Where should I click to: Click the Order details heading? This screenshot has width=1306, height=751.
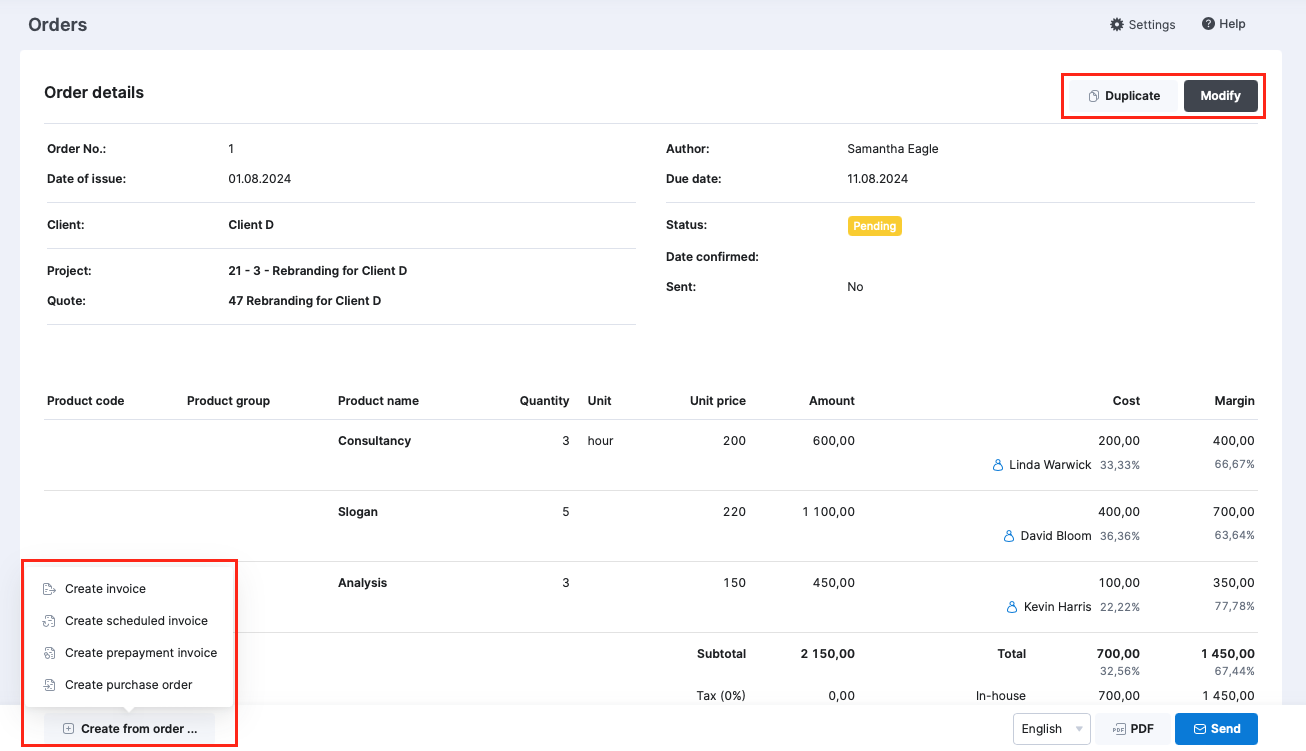[x=94, y=92]
